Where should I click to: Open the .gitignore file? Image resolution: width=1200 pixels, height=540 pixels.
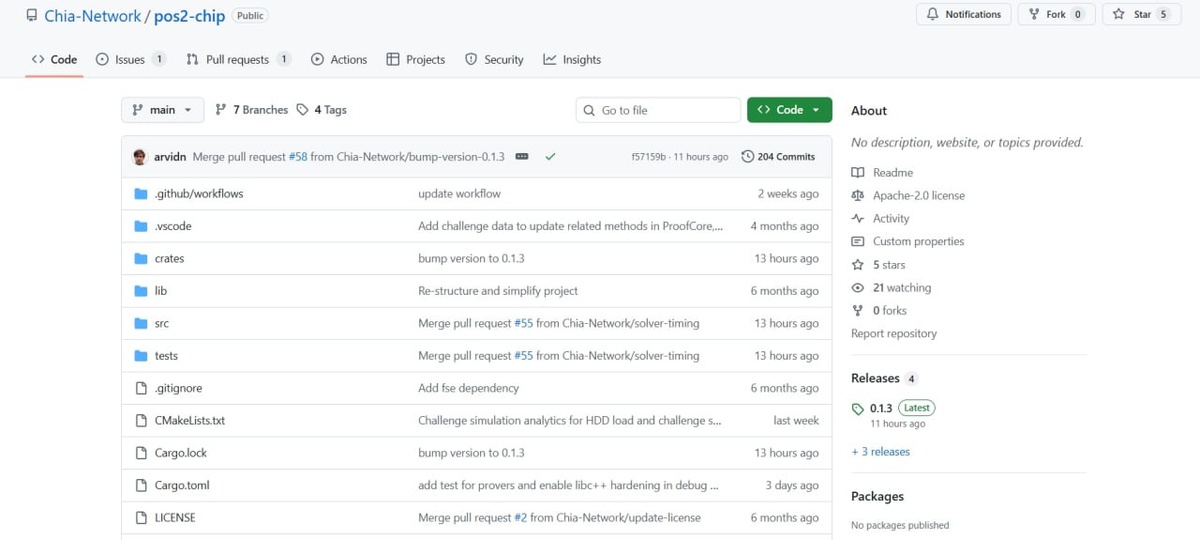[x=178, y=388]
